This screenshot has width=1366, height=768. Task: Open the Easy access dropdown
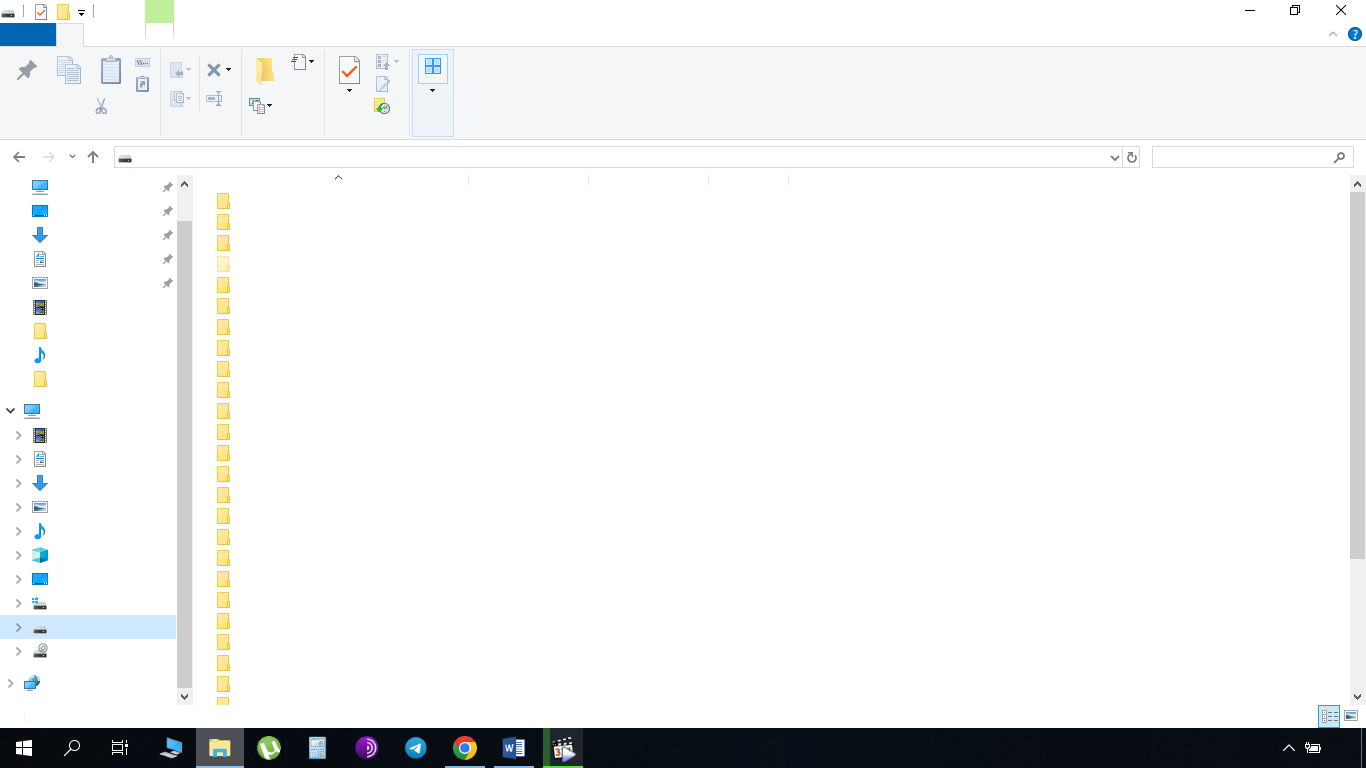261,105
